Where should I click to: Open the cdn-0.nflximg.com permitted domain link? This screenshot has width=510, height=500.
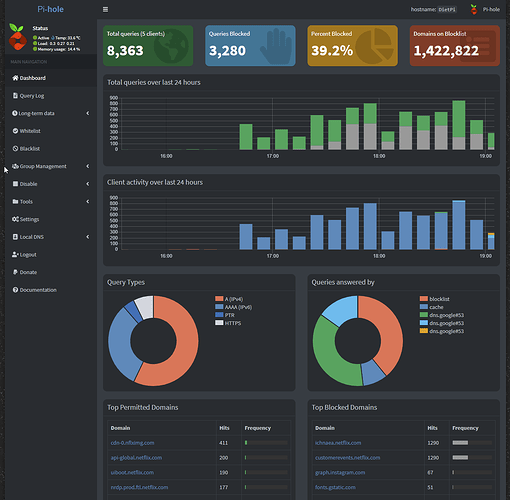[132, 443]
